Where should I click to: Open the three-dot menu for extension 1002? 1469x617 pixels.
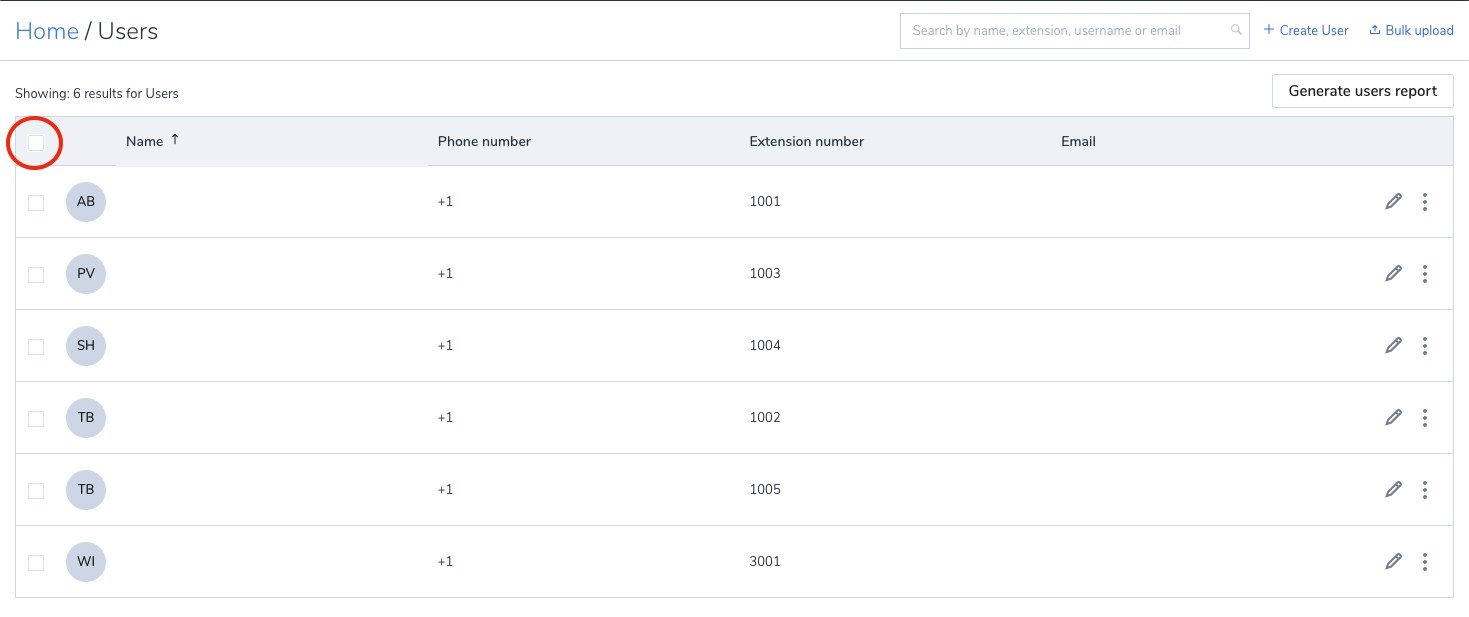coord(1424,418)
